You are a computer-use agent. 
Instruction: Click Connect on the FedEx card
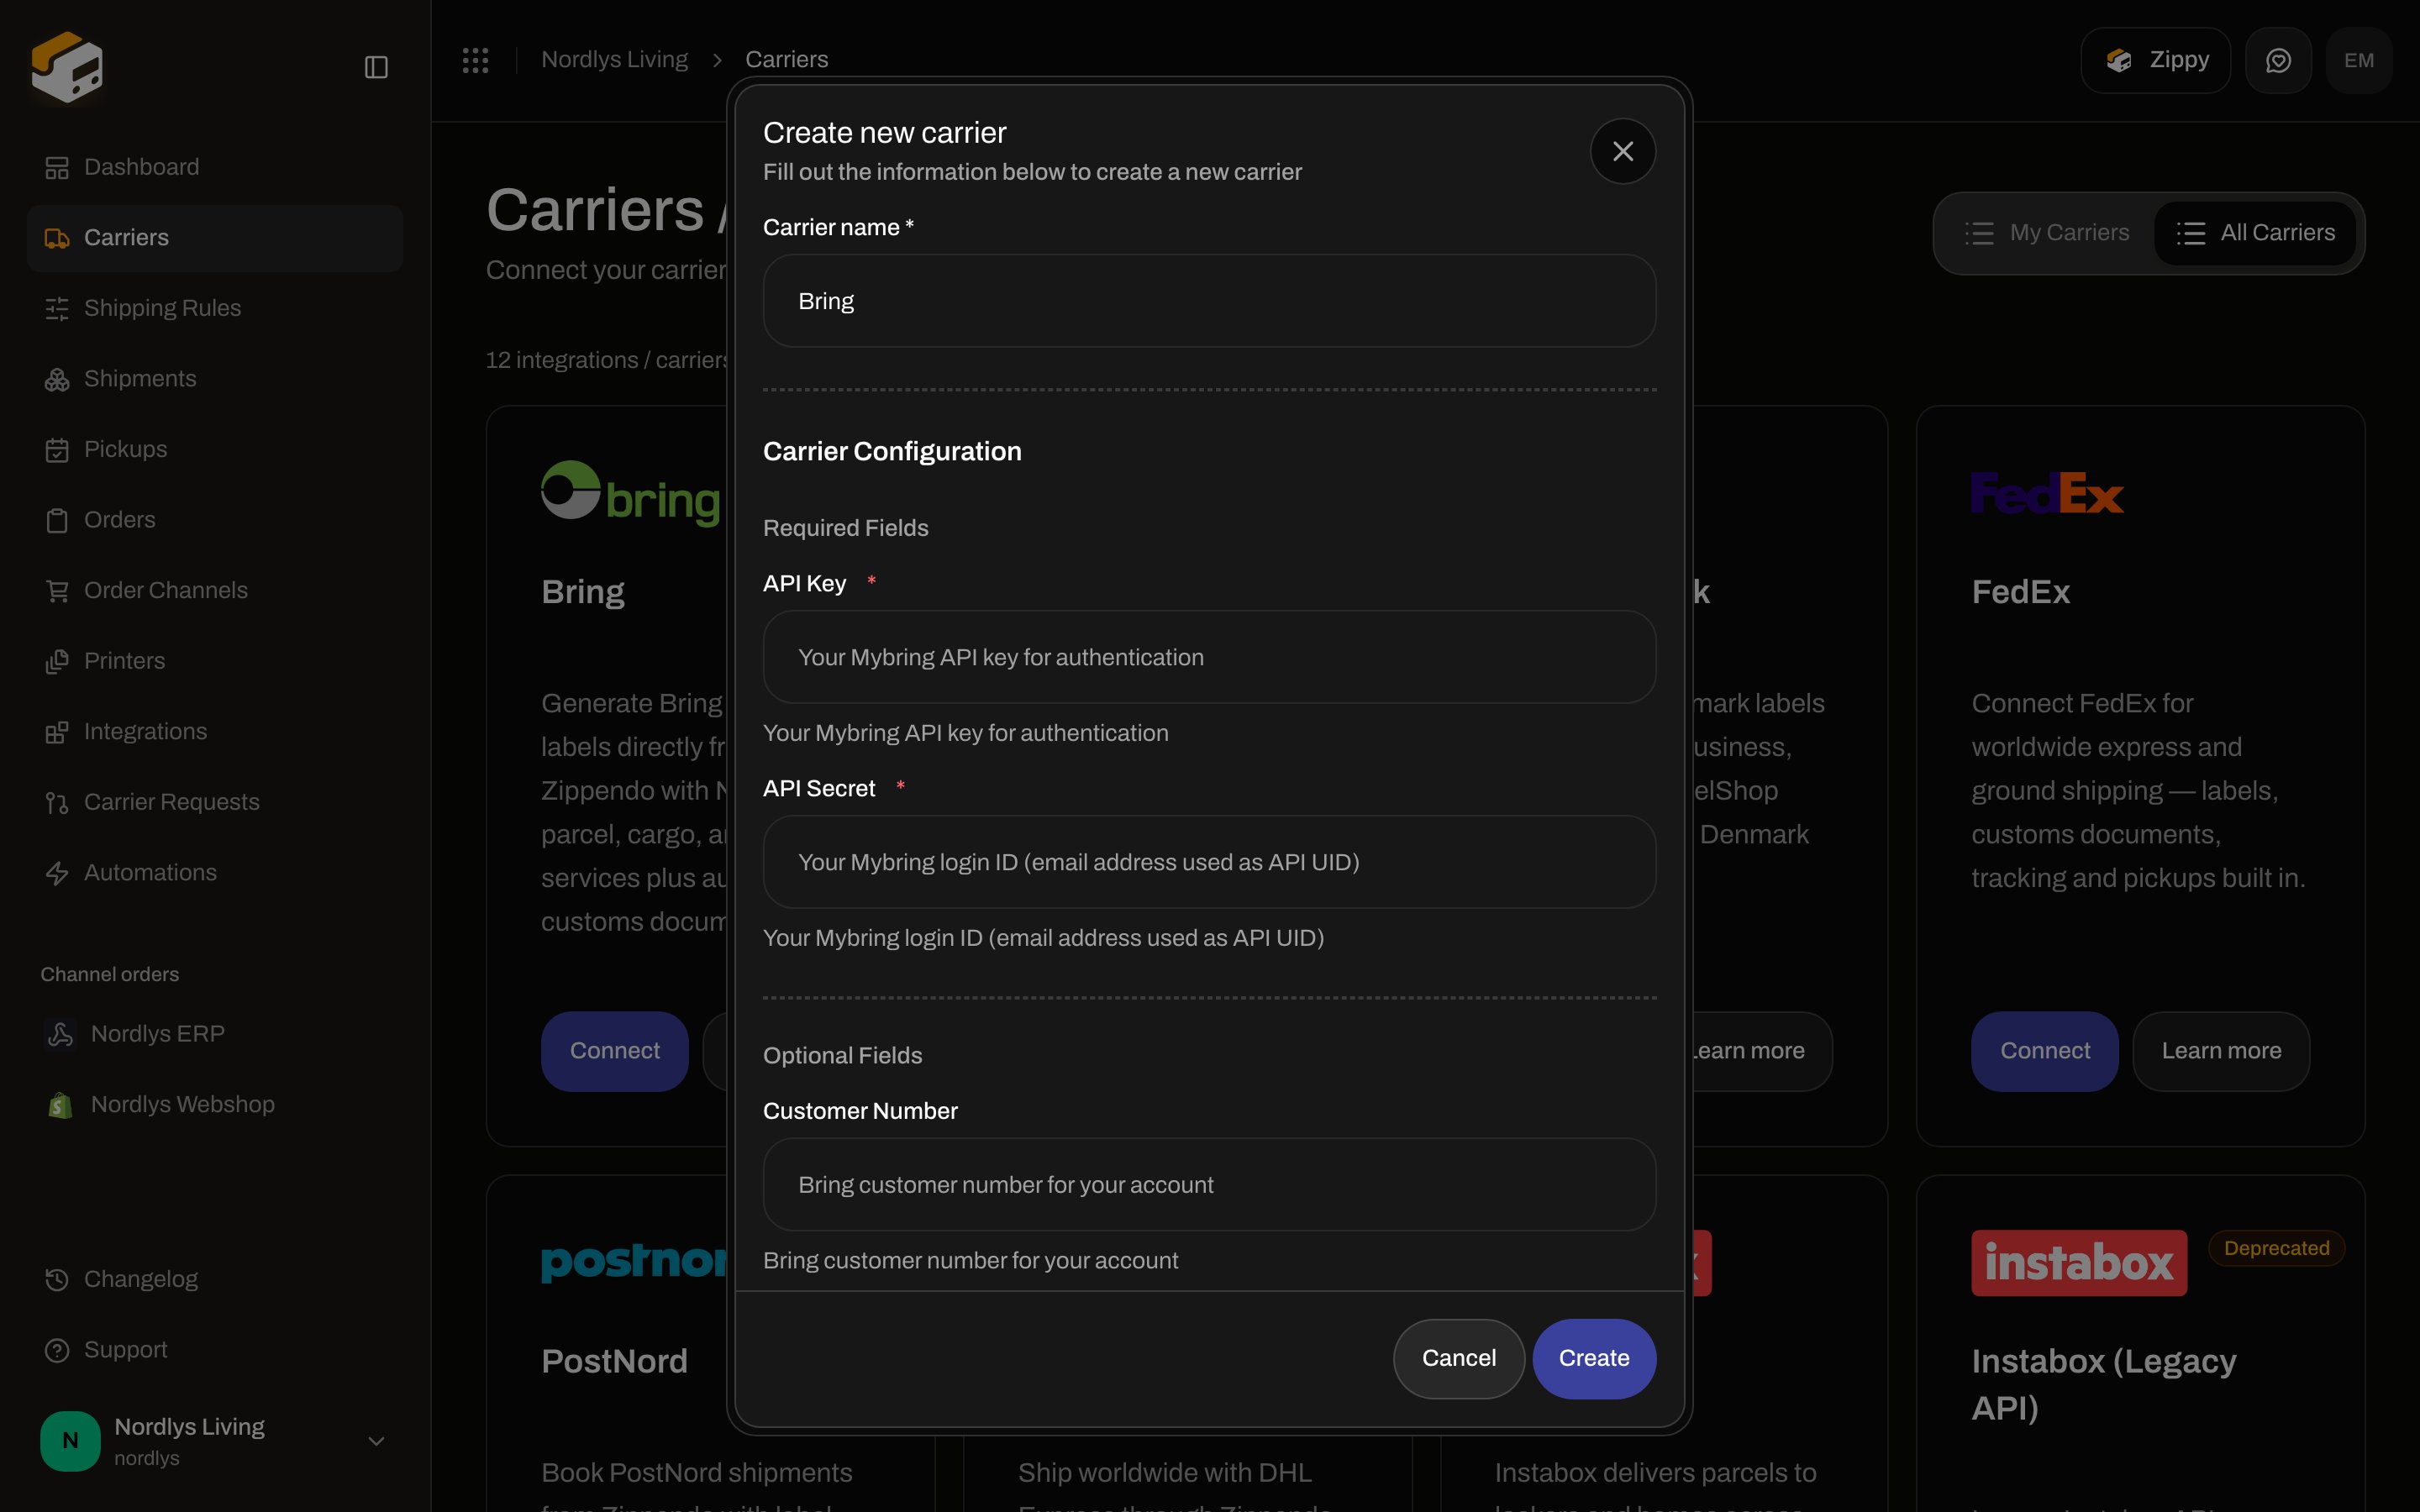tap(2045, 1051)
